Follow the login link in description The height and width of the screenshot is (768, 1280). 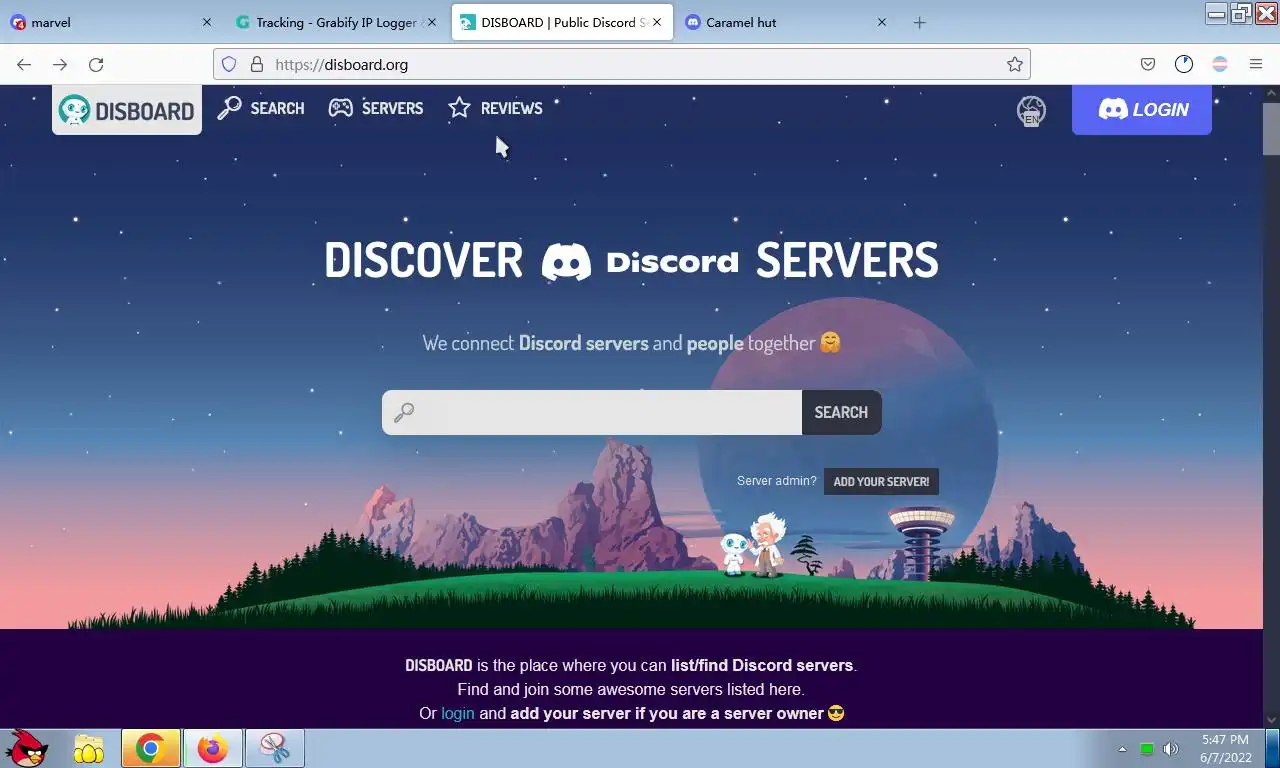pos(458,713)
